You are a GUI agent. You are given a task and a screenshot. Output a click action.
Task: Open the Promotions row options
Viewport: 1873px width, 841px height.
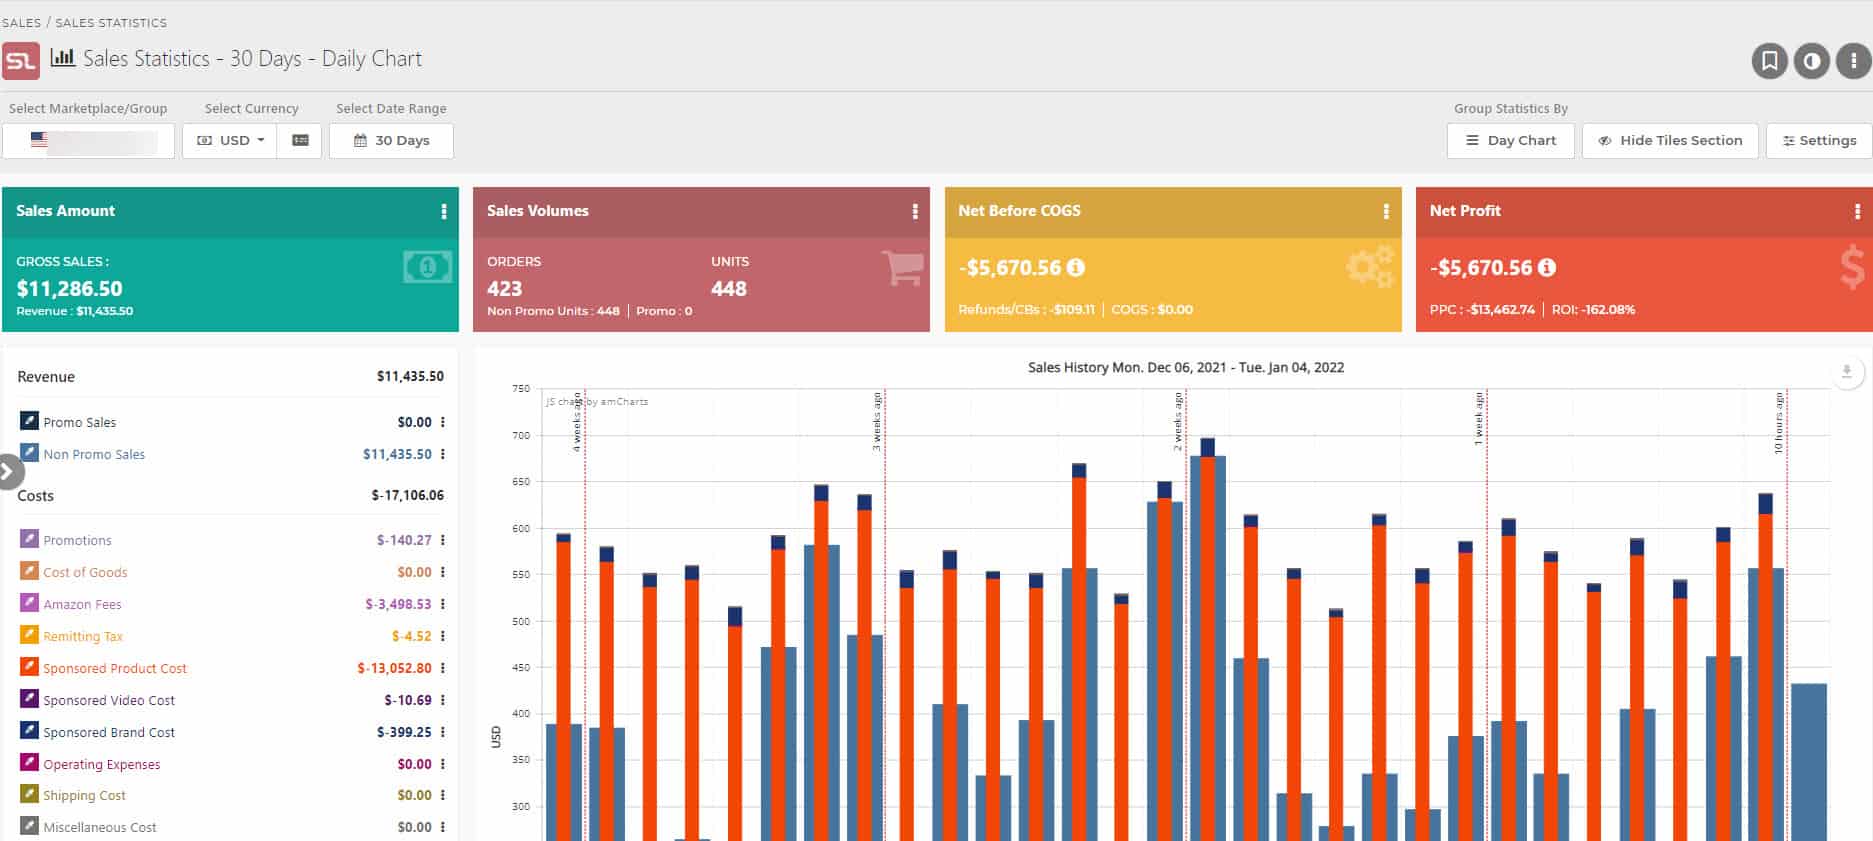click(443, 540)
